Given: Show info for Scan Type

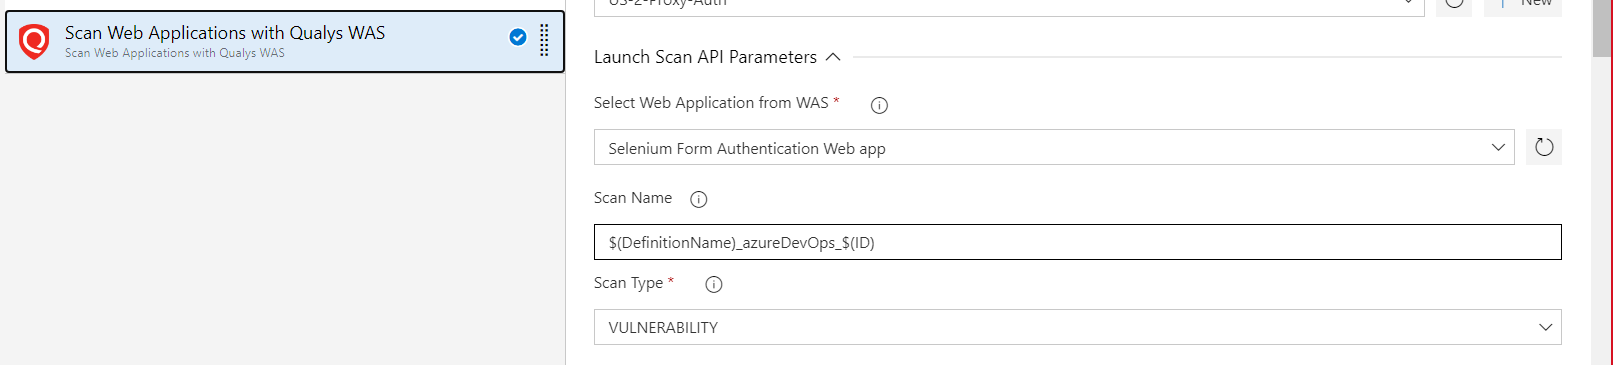Looking at the screenshot, I should tap(714, 284).
